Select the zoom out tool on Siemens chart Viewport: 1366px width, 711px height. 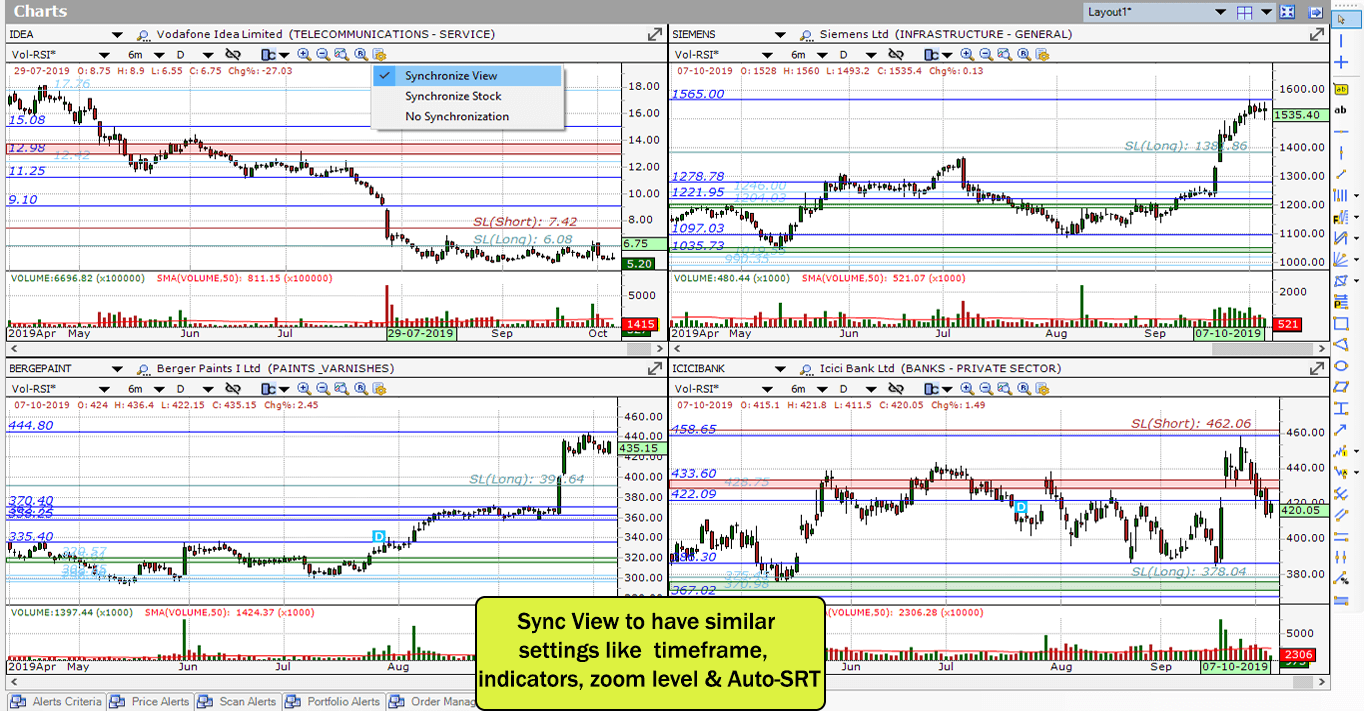985,55
